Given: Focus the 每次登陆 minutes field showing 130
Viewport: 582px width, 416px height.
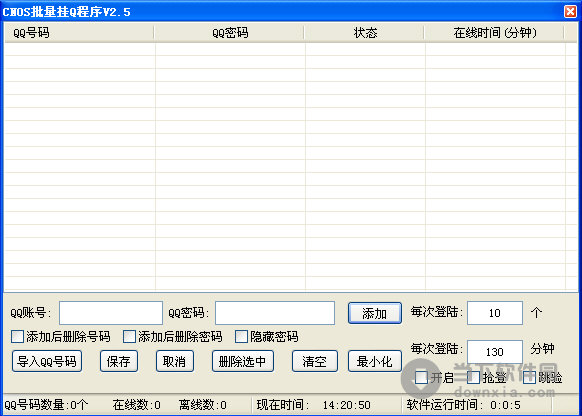Looking at the screenshot, I should 494,351.
